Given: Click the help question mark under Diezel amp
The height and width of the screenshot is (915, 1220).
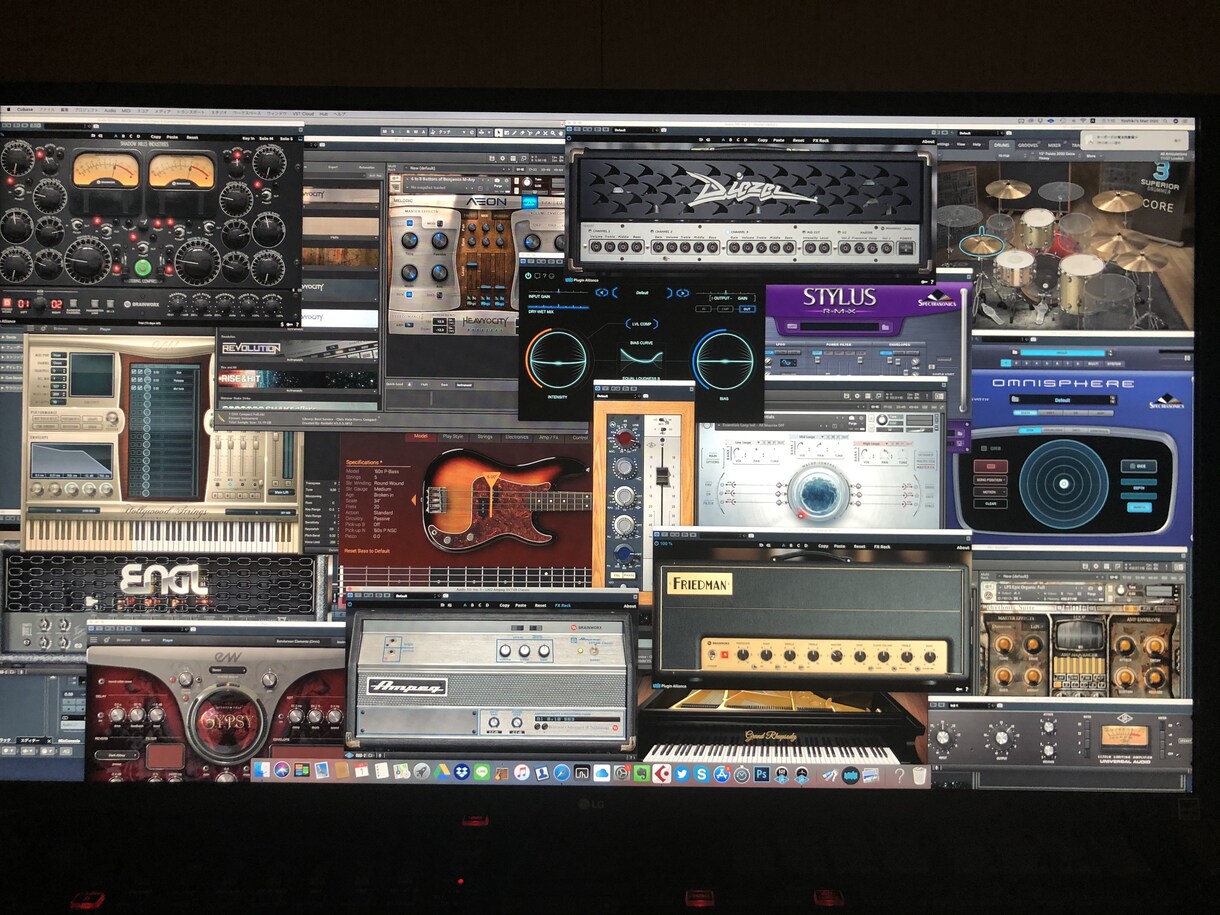Looking at the screenshot, I should tap(931, 281).
